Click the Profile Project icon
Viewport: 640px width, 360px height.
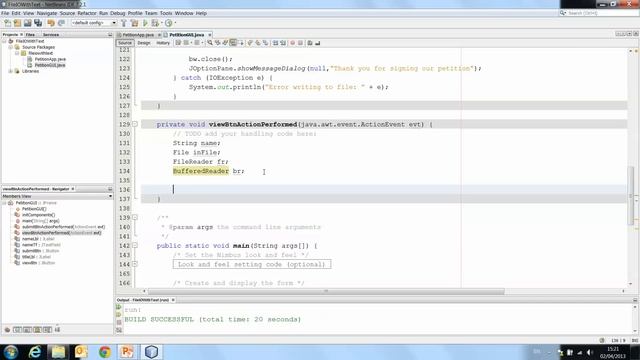(169, 23)
